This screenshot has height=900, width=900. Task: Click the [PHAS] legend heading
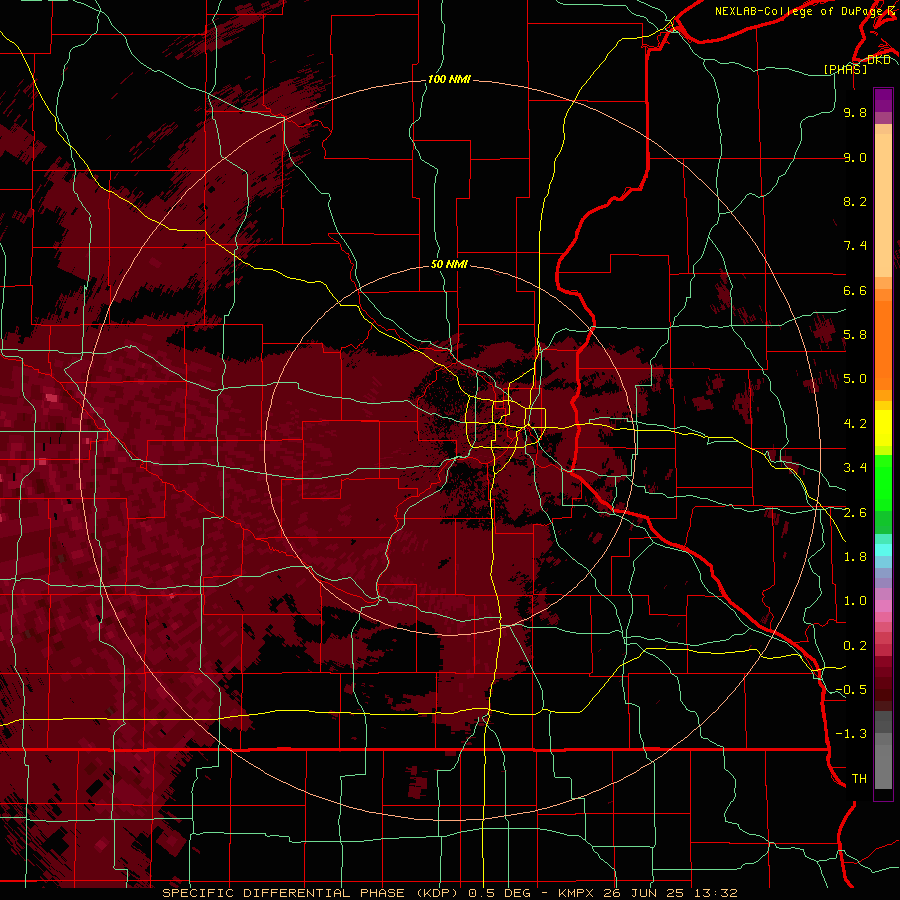point(845,69)
